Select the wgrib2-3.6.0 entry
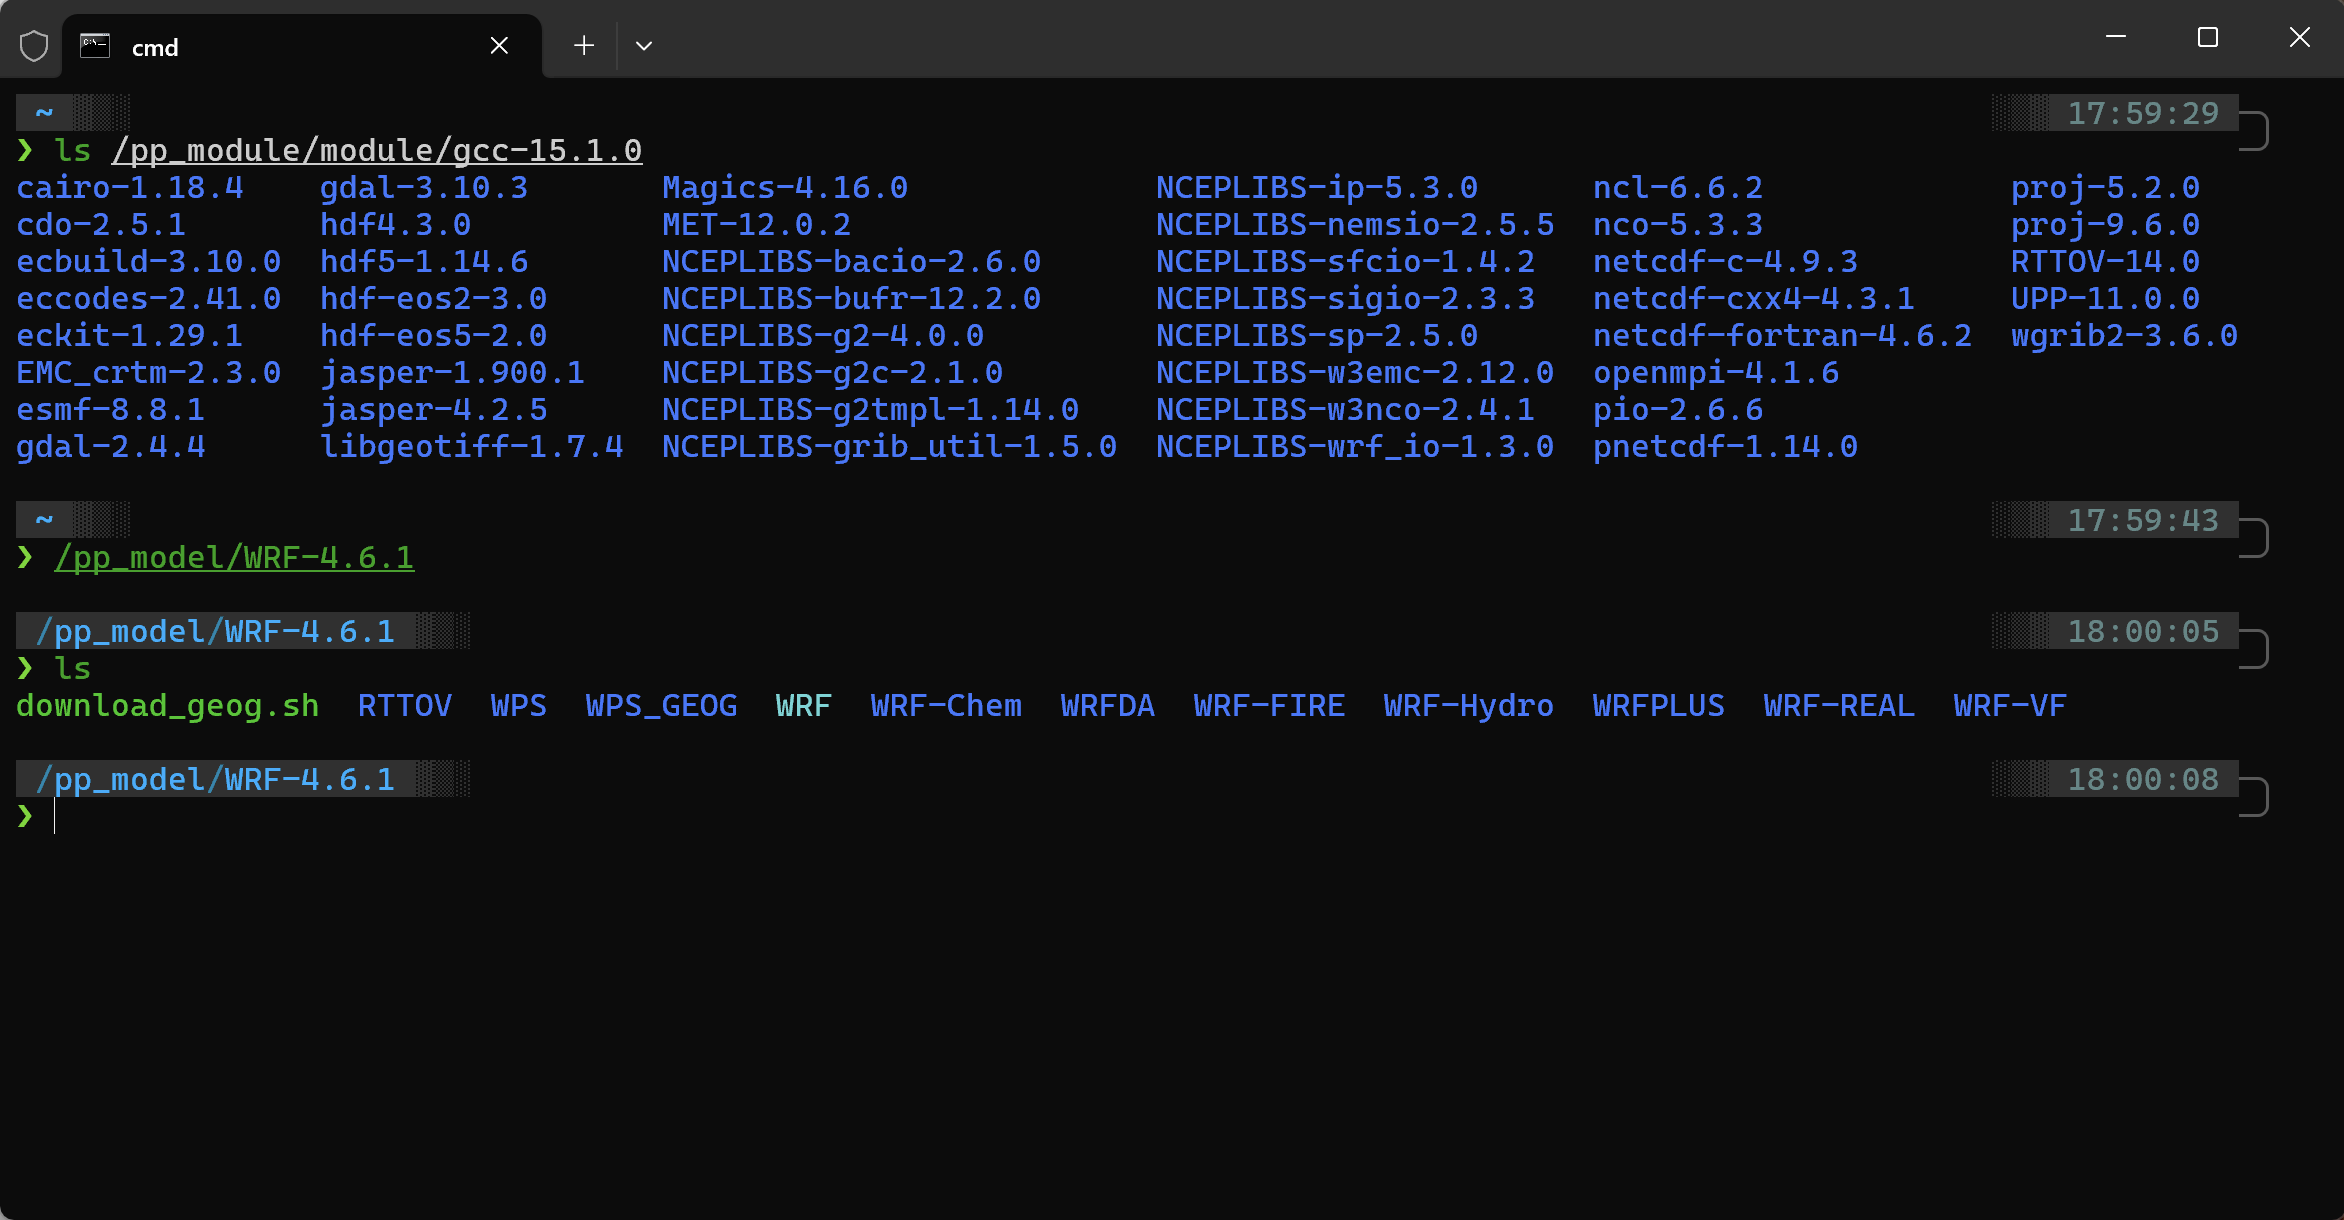Image resolution: width=2344 pixels, height=1220 pixels. 2124,335
